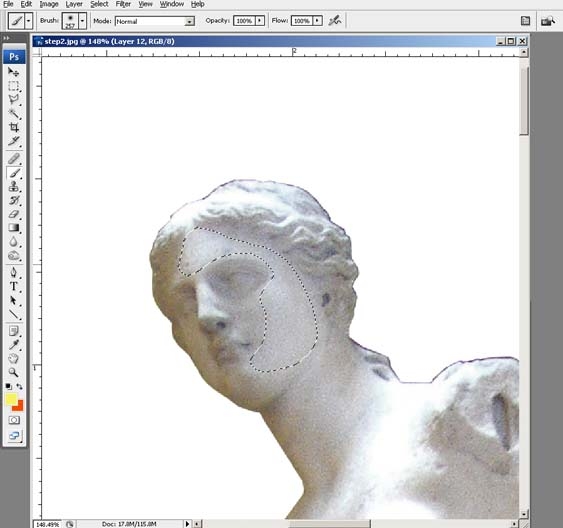Select the Gradient tool
This screenshot has height=528, width=563.
click(14, 228)
